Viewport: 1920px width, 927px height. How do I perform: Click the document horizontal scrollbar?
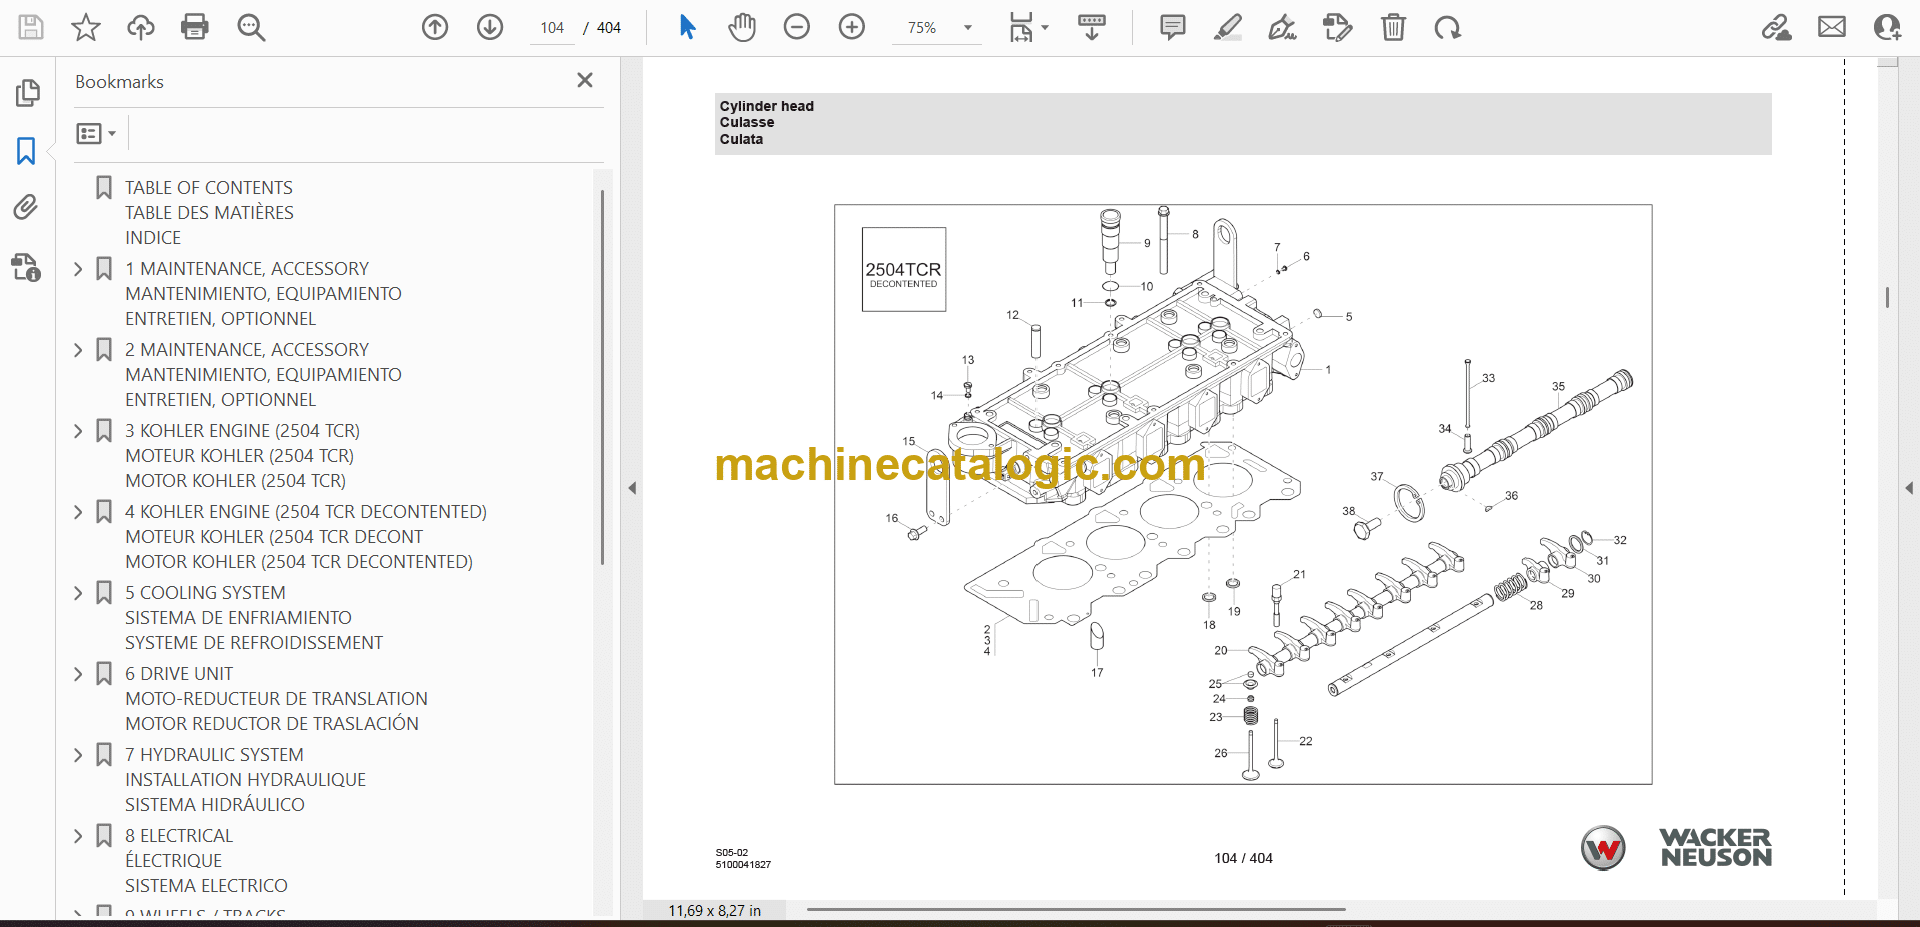pyautogui.click(x=1075, y=909)
